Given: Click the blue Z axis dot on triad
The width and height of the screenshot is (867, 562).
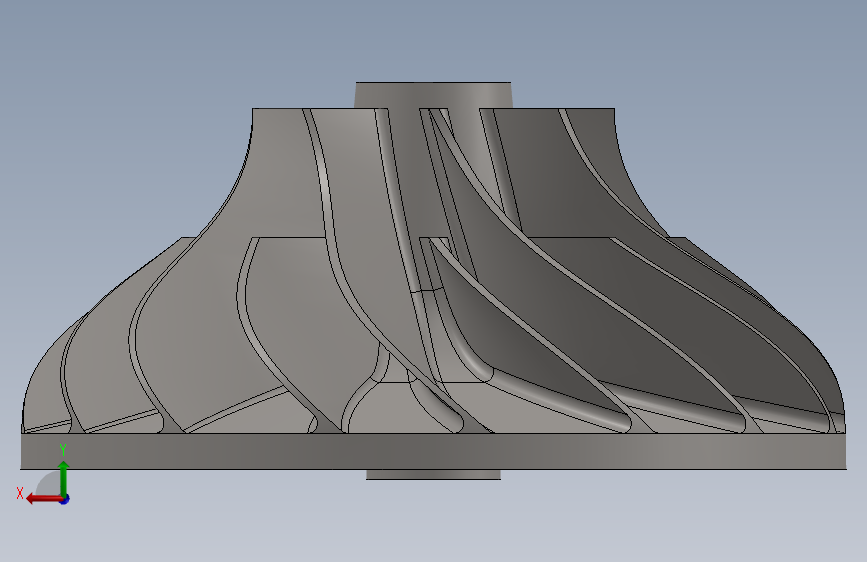Looking at the screenshot, I should click(65, 499).
